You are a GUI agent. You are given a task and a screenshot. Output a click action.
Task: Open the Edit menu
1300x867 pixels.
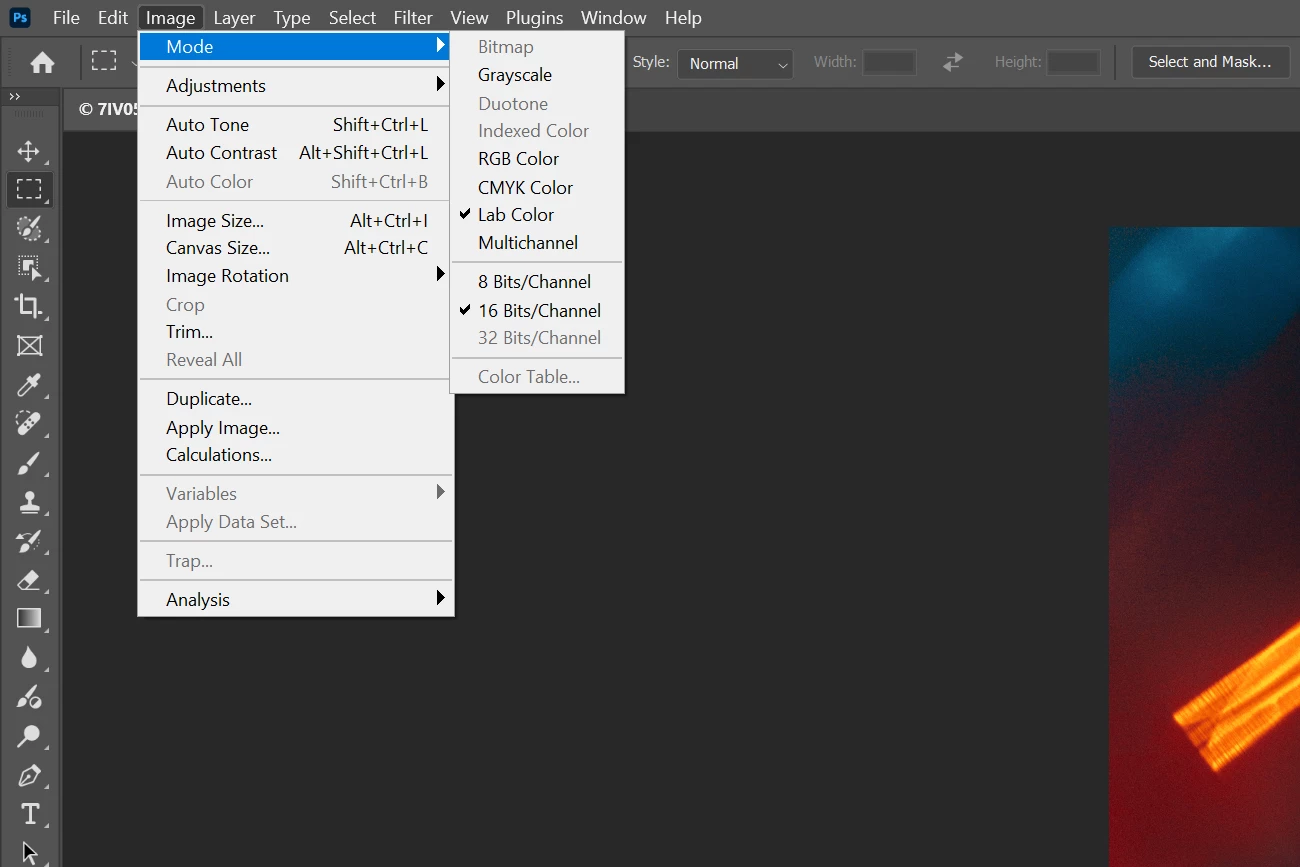(113, 17)
